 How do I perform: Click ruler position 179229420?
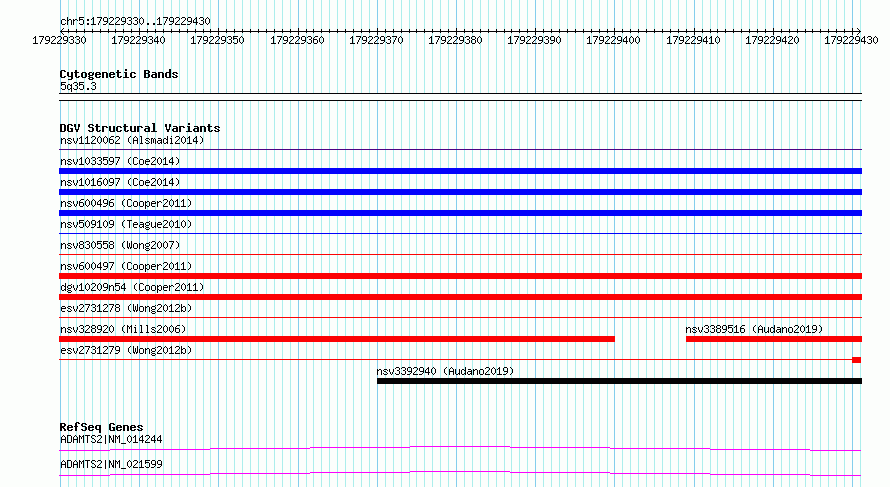pos(772,40)
